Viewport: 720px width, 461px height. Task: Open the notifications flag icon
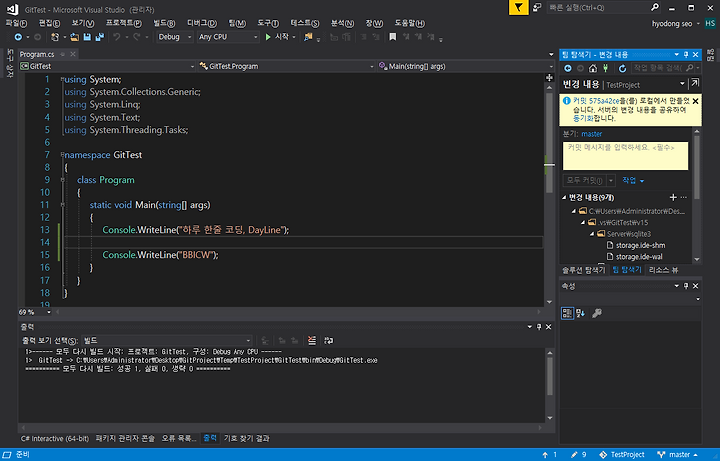click(518, 7)
